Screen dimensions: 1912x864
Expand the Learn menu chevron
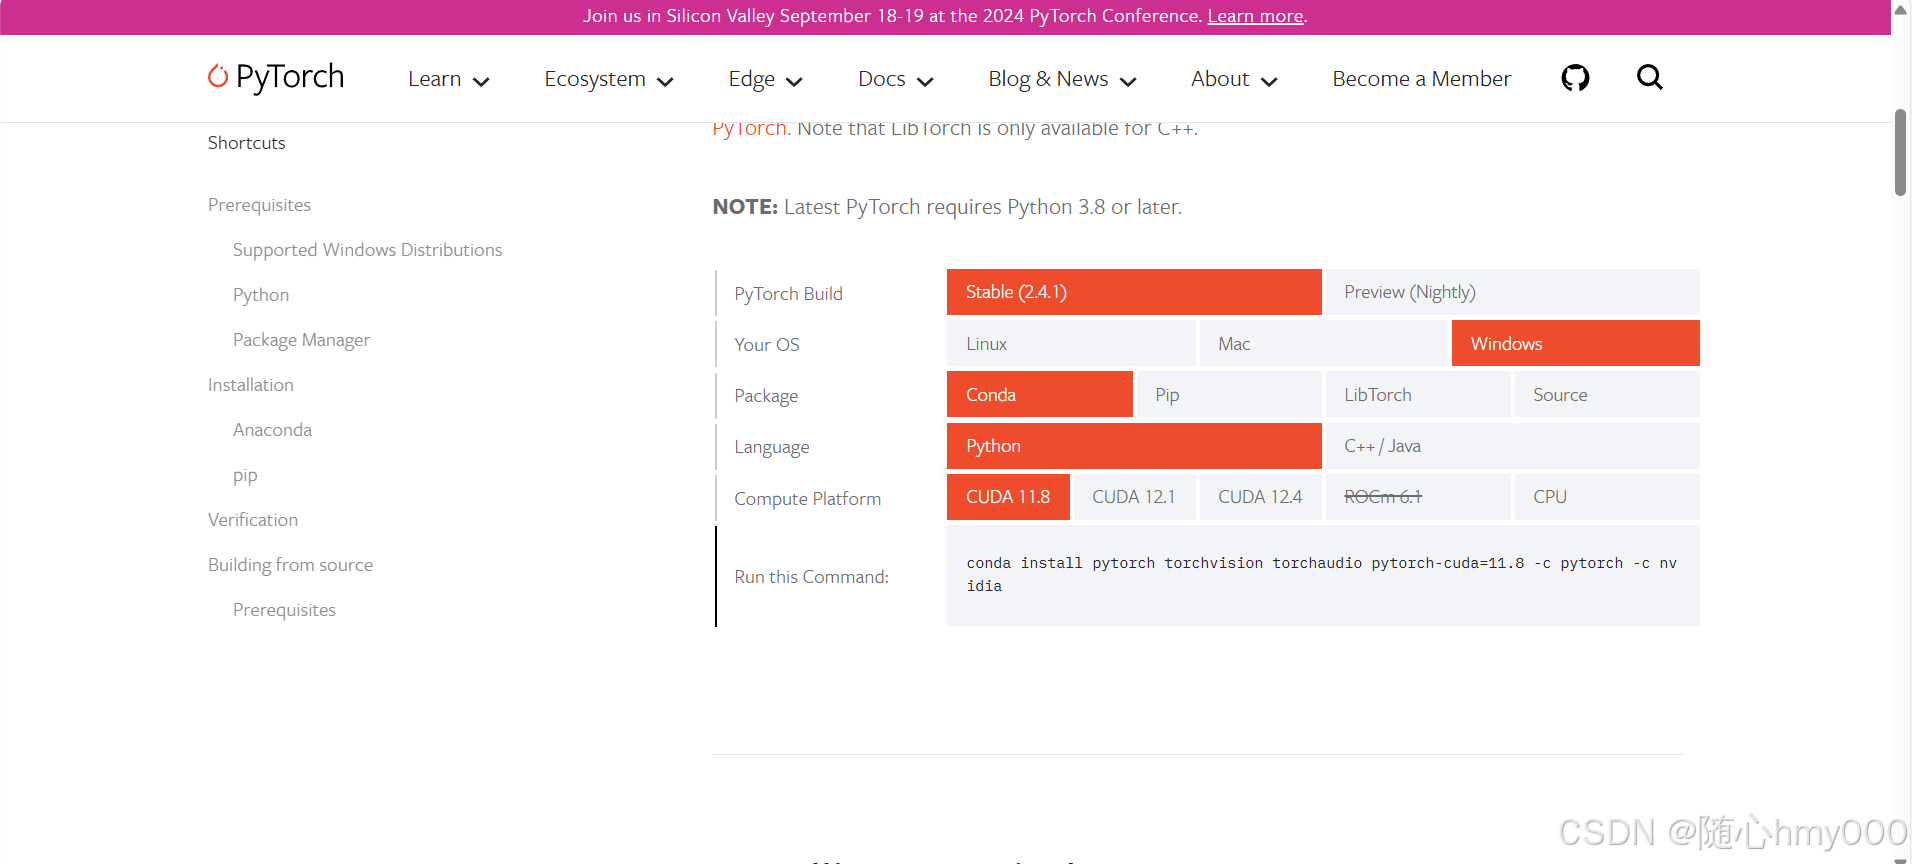click(x=481, y=82)
